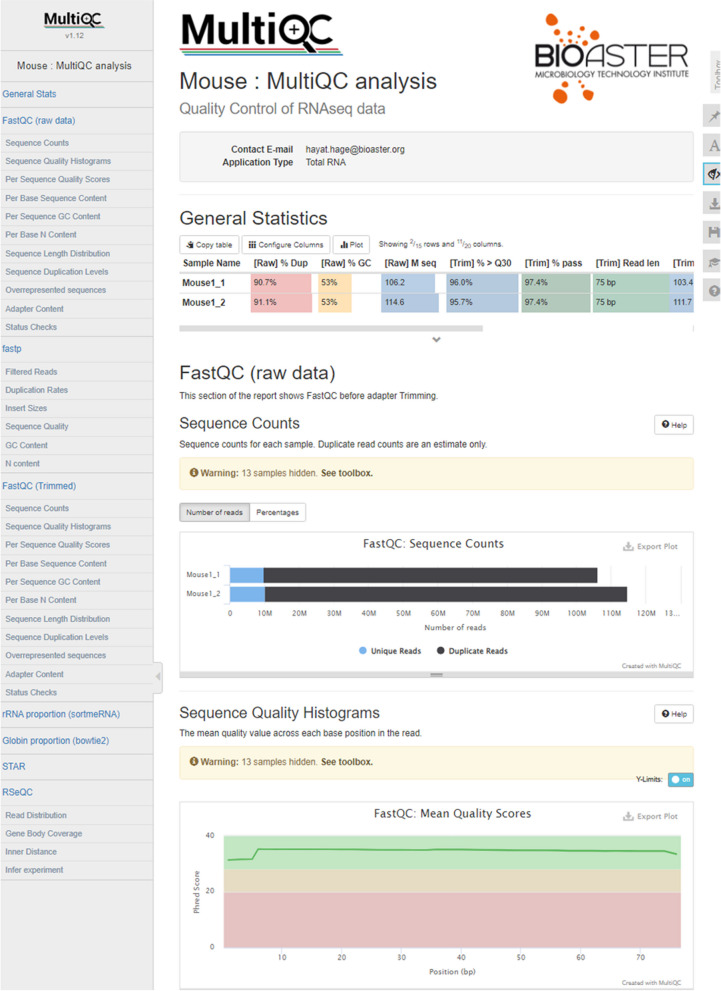Open Trimmed Overrepresented sequences link
Image resolution: width=721 pixels, height=991 pixels.
(56, 655)
